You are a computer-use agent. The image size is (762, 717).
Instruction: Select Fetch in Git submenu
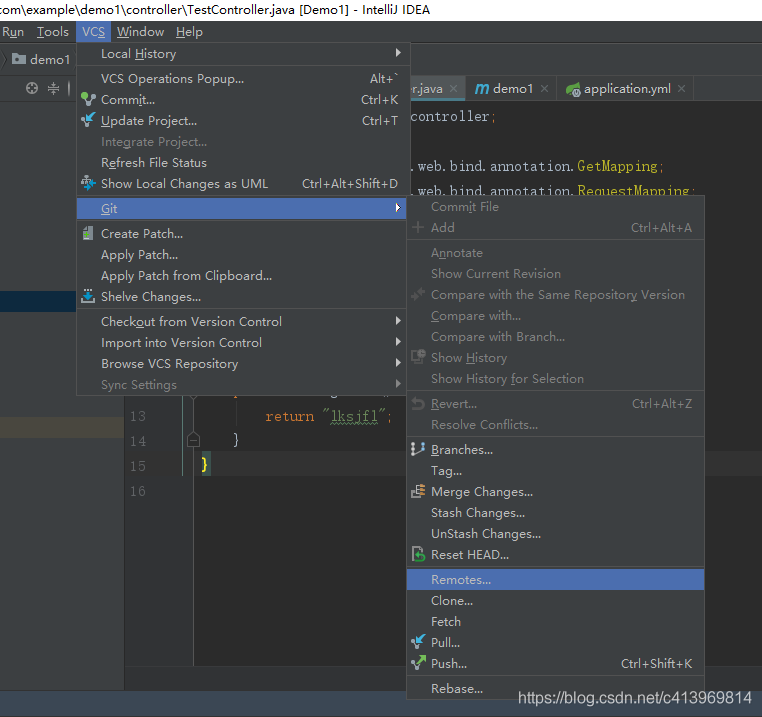555,622
